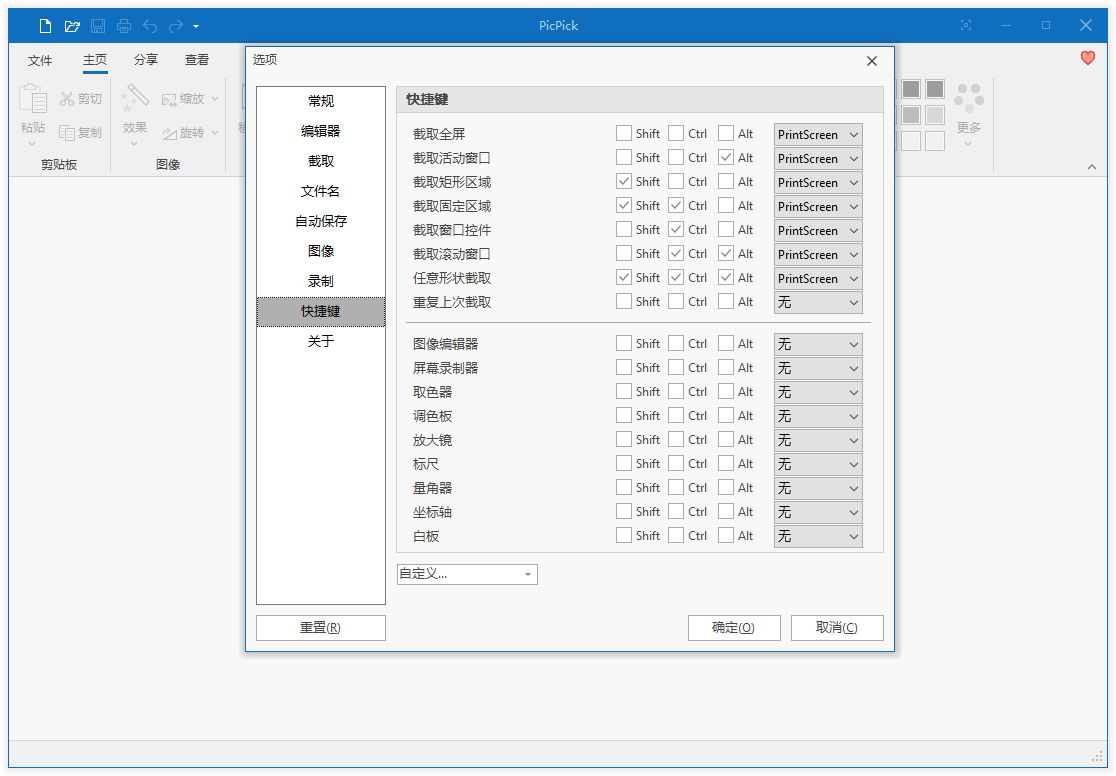The width and height of the screenshot is (1116, 776).
Task: Uncheck Shift for 任意形状截取 hotkey
Action: pos(622,277)
